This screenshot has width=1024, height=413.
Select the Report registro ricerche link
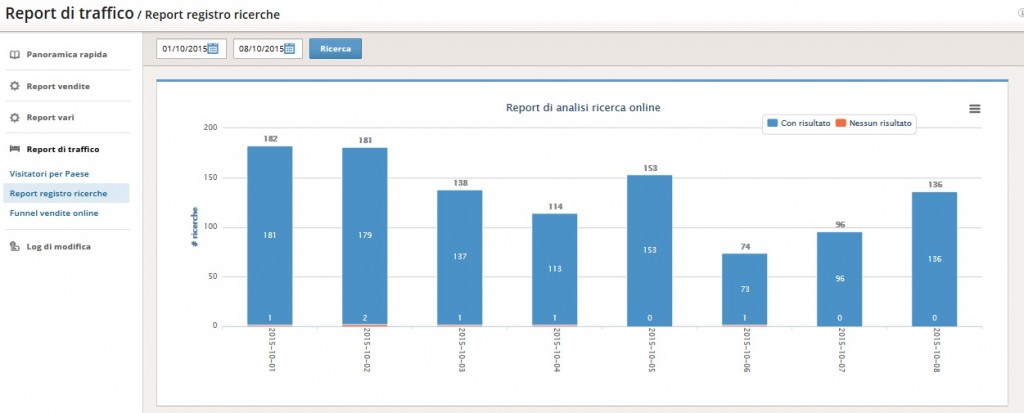click(58, 193)
